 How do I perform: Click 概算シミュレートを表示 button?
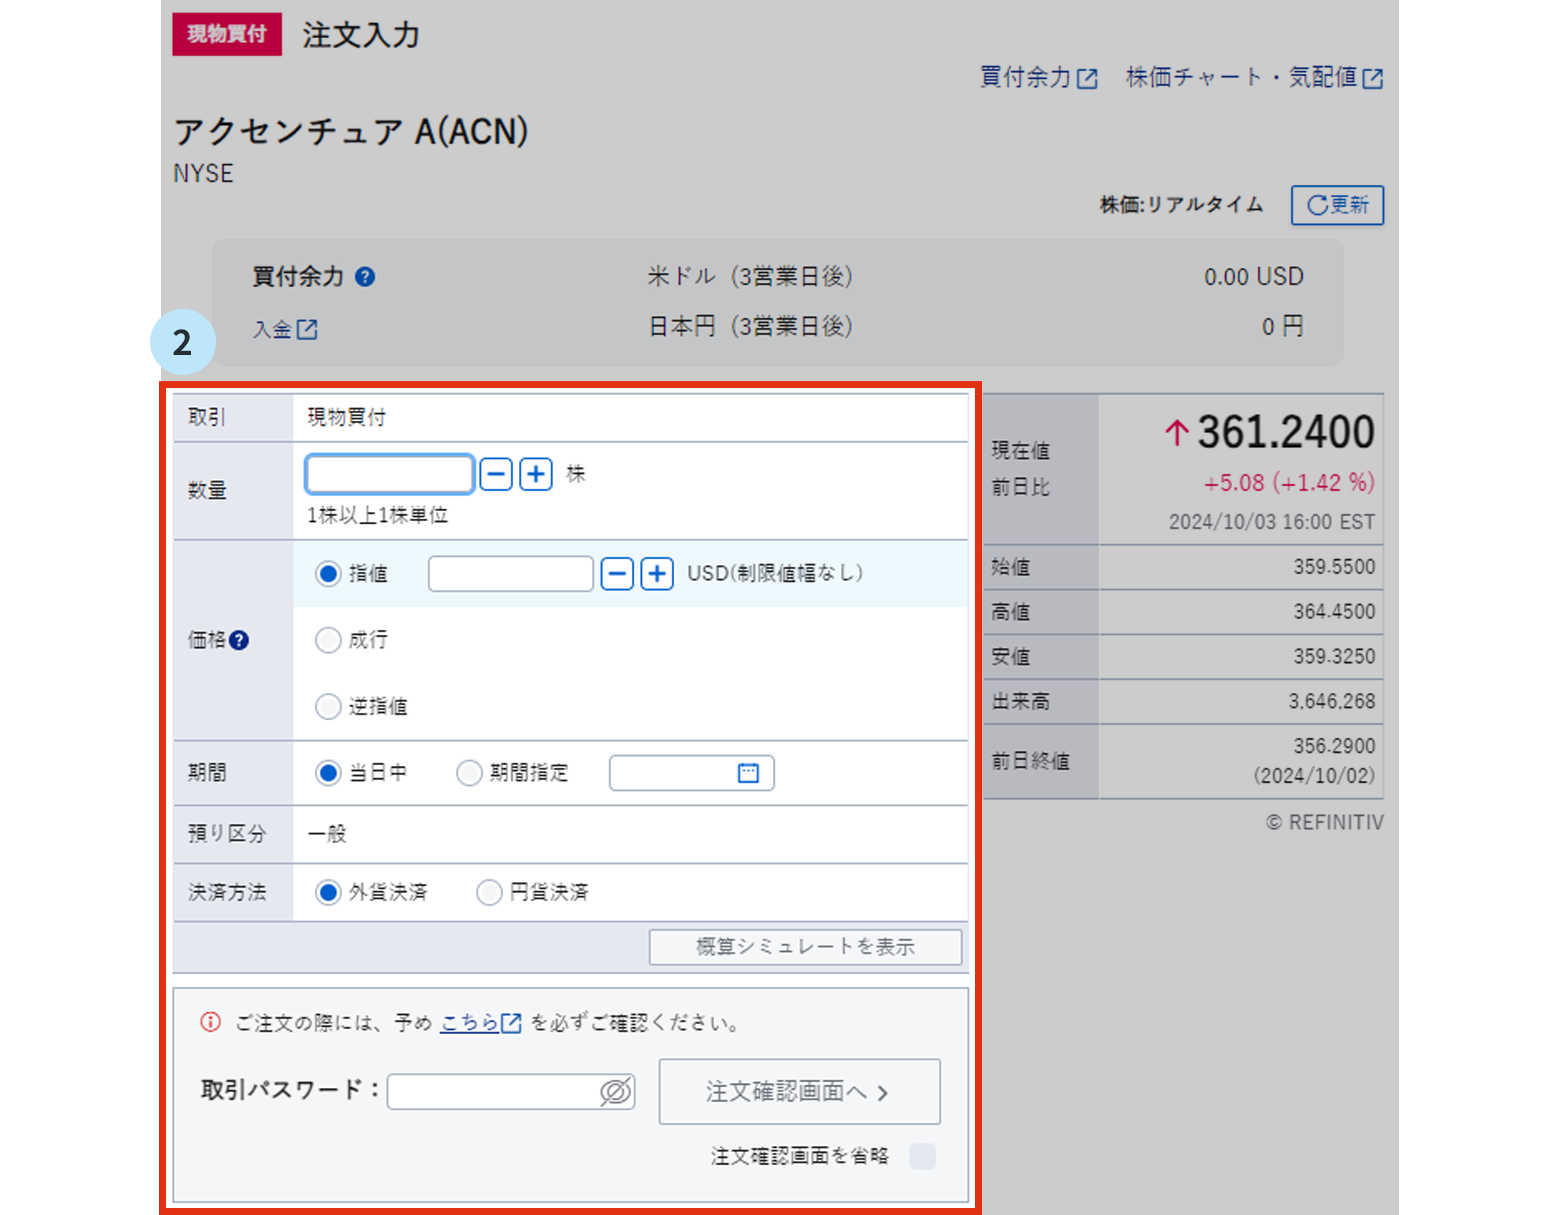click(805, 947)
